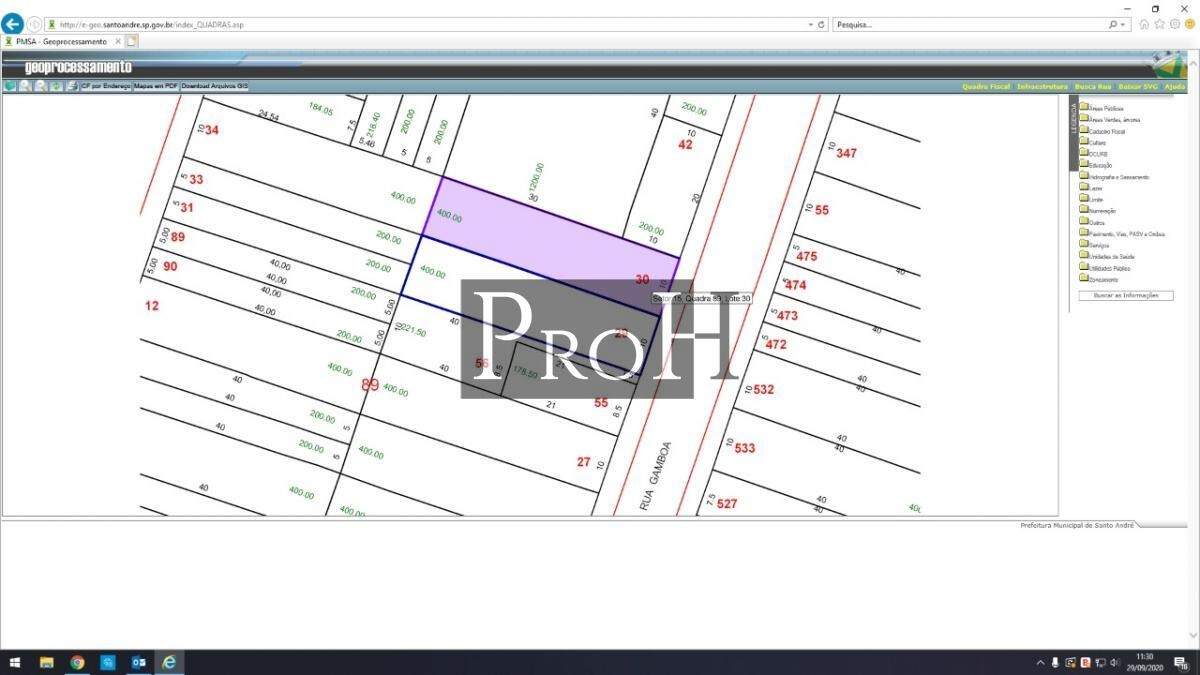Expand the Unidades de Saúde folder
Screen dimensions: 1200x675
pos(1084,256)
